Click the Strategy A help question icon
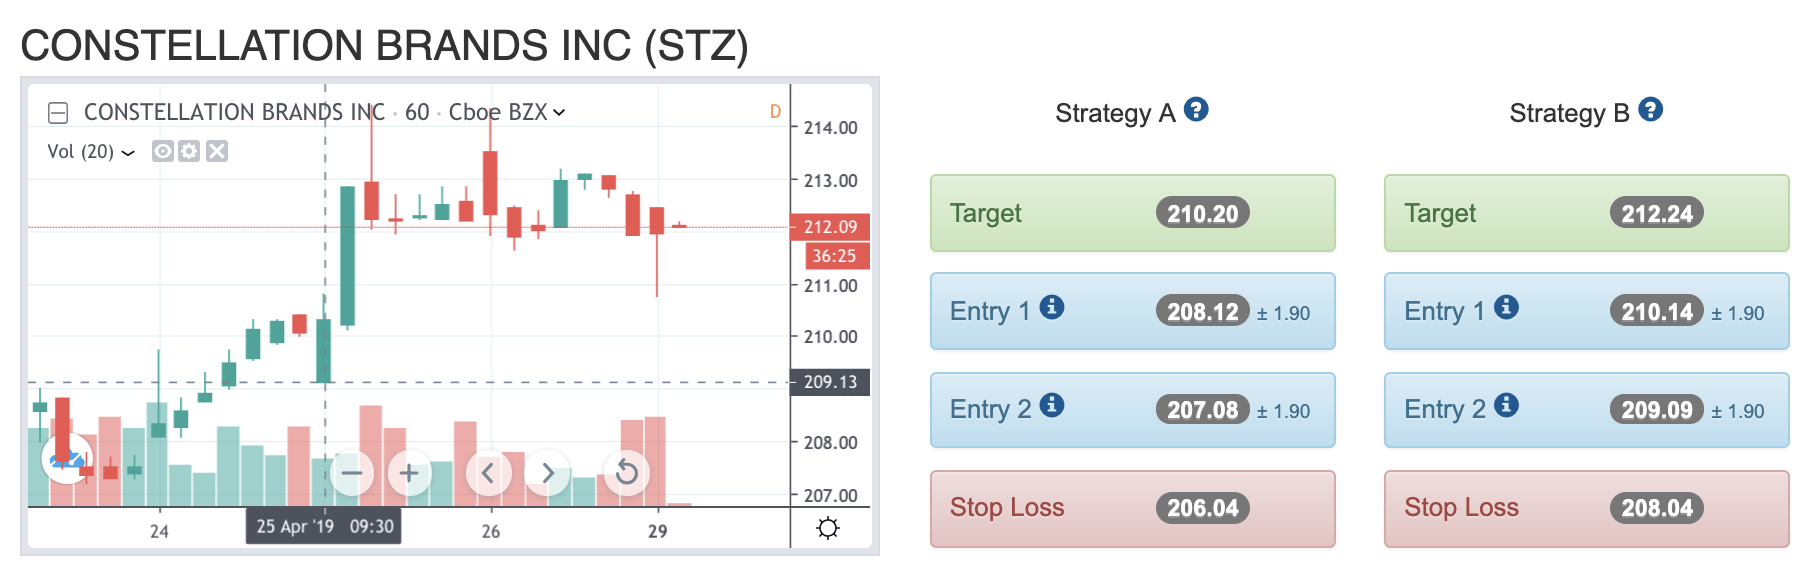1812x586 pixels. 1196,110
